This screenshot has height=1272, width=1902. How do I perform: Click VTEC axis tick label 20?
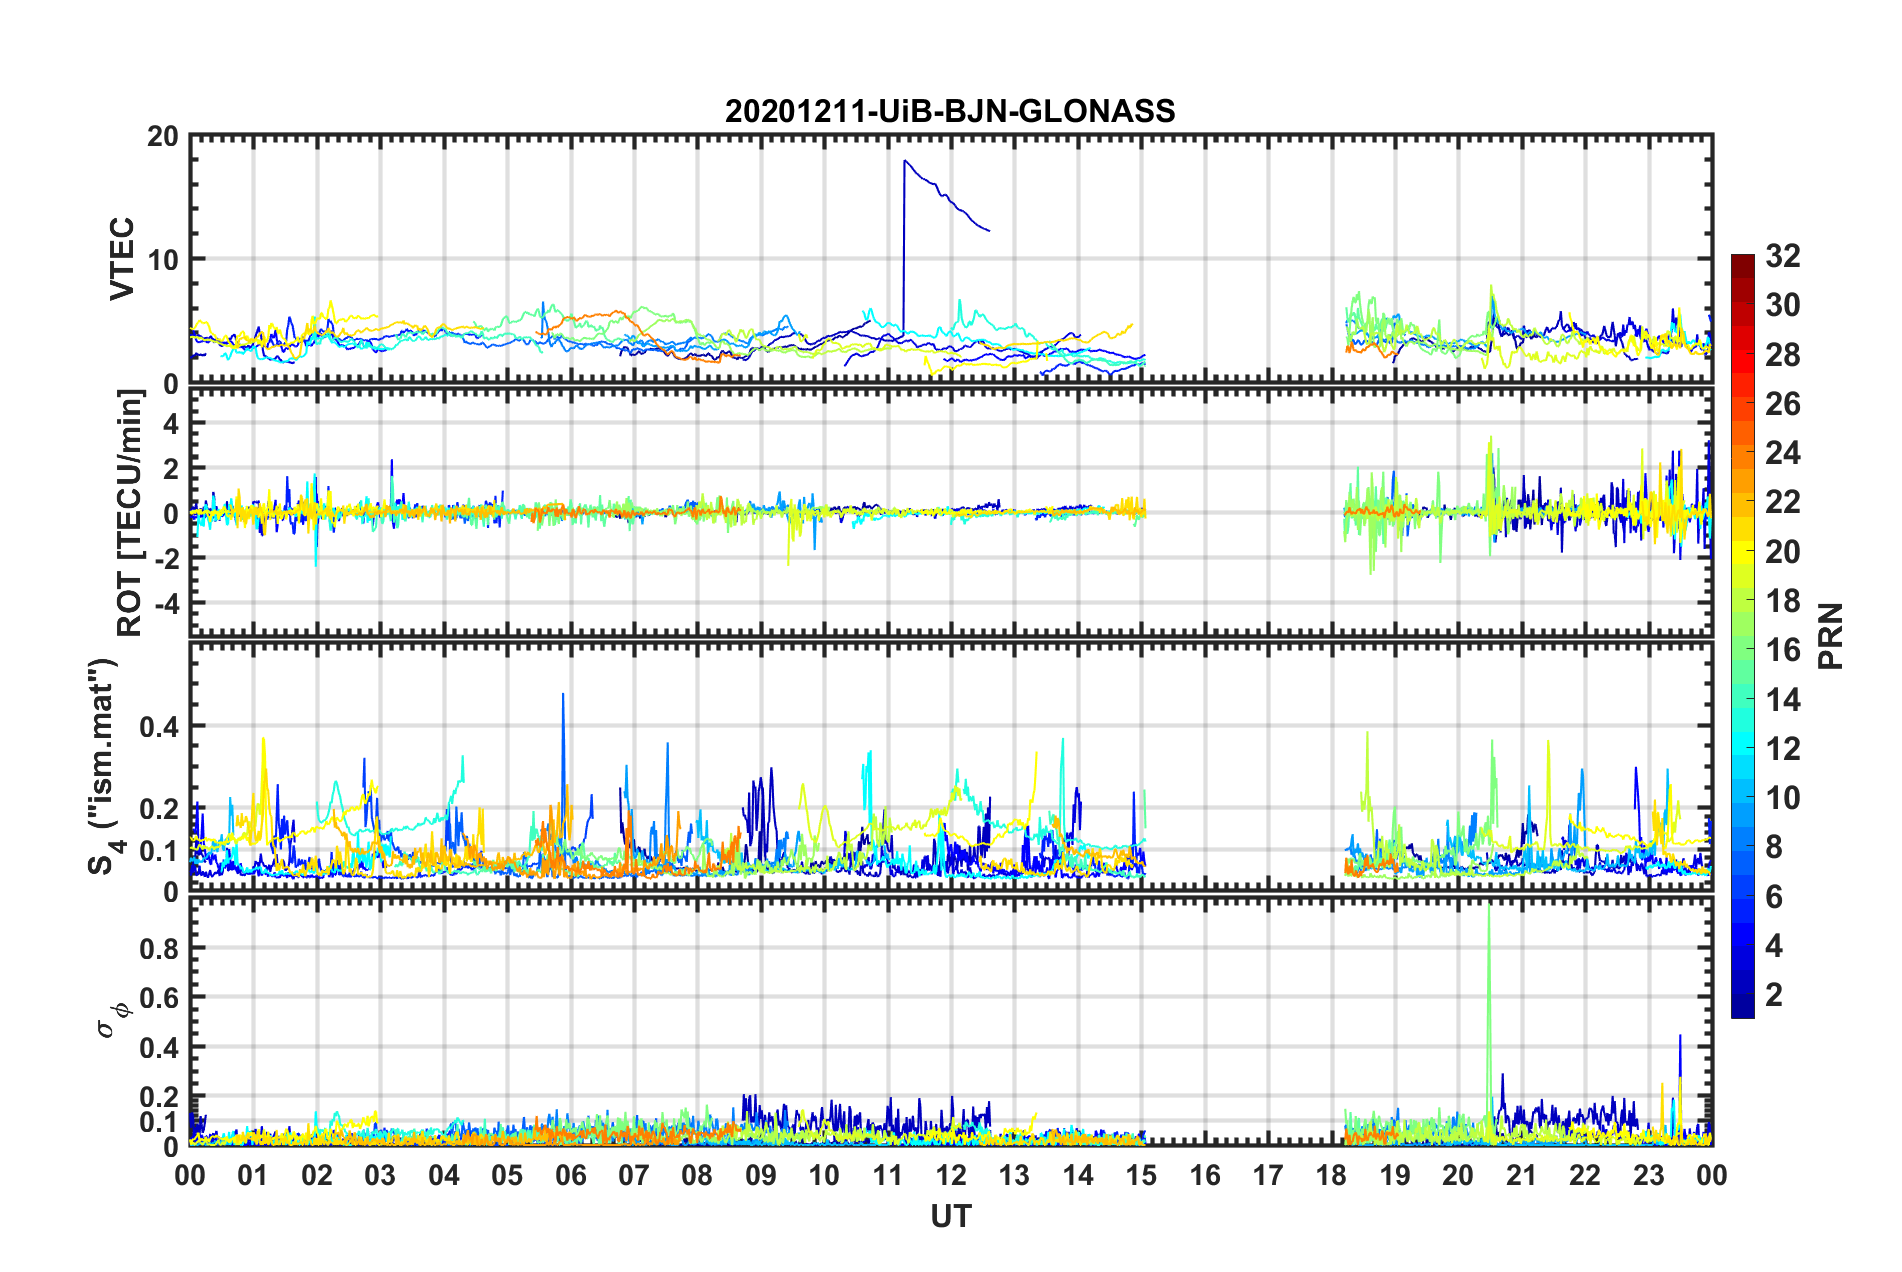(163, 136)
